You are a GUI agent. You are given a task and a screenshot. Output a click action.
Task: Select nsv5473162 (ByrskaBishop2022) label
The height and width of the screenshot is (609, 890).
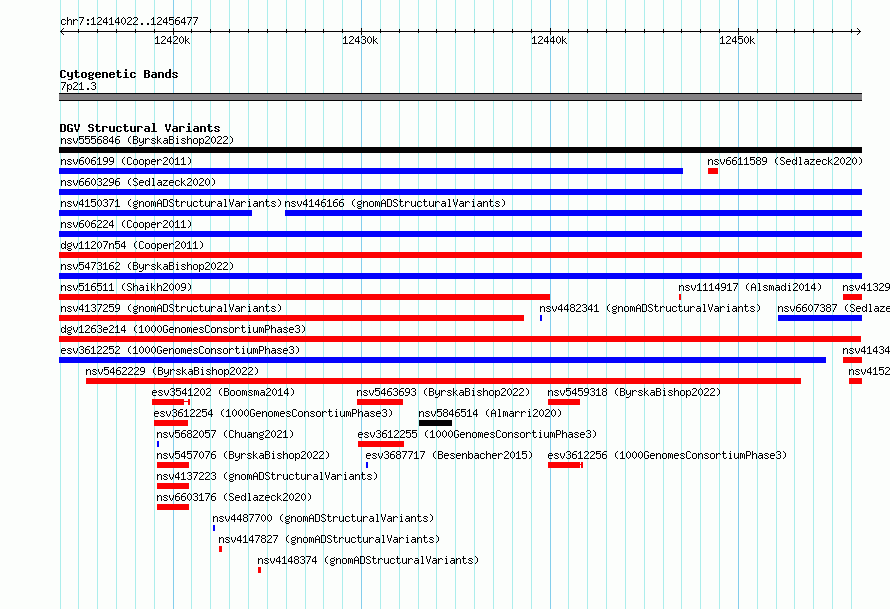click(x=147, y=266)
